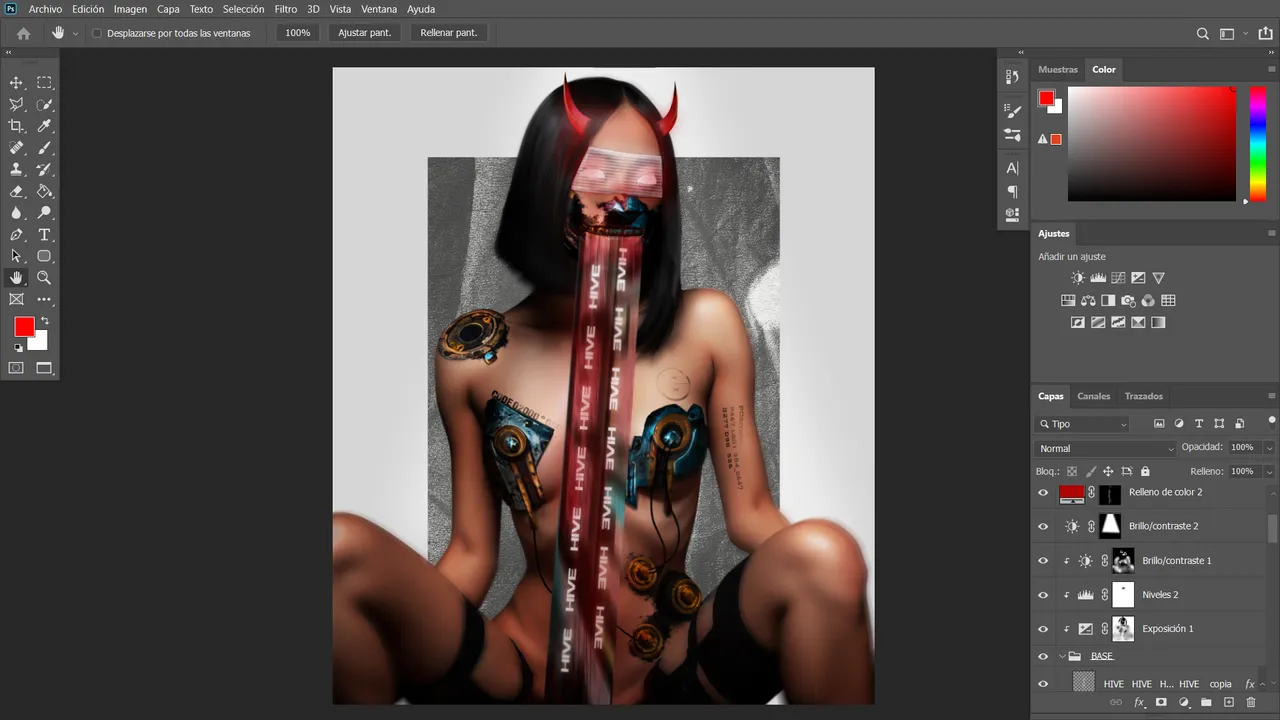1280x720 pixels.
Task: Create a new layer icon
Action: click(x=1229, y=703)
